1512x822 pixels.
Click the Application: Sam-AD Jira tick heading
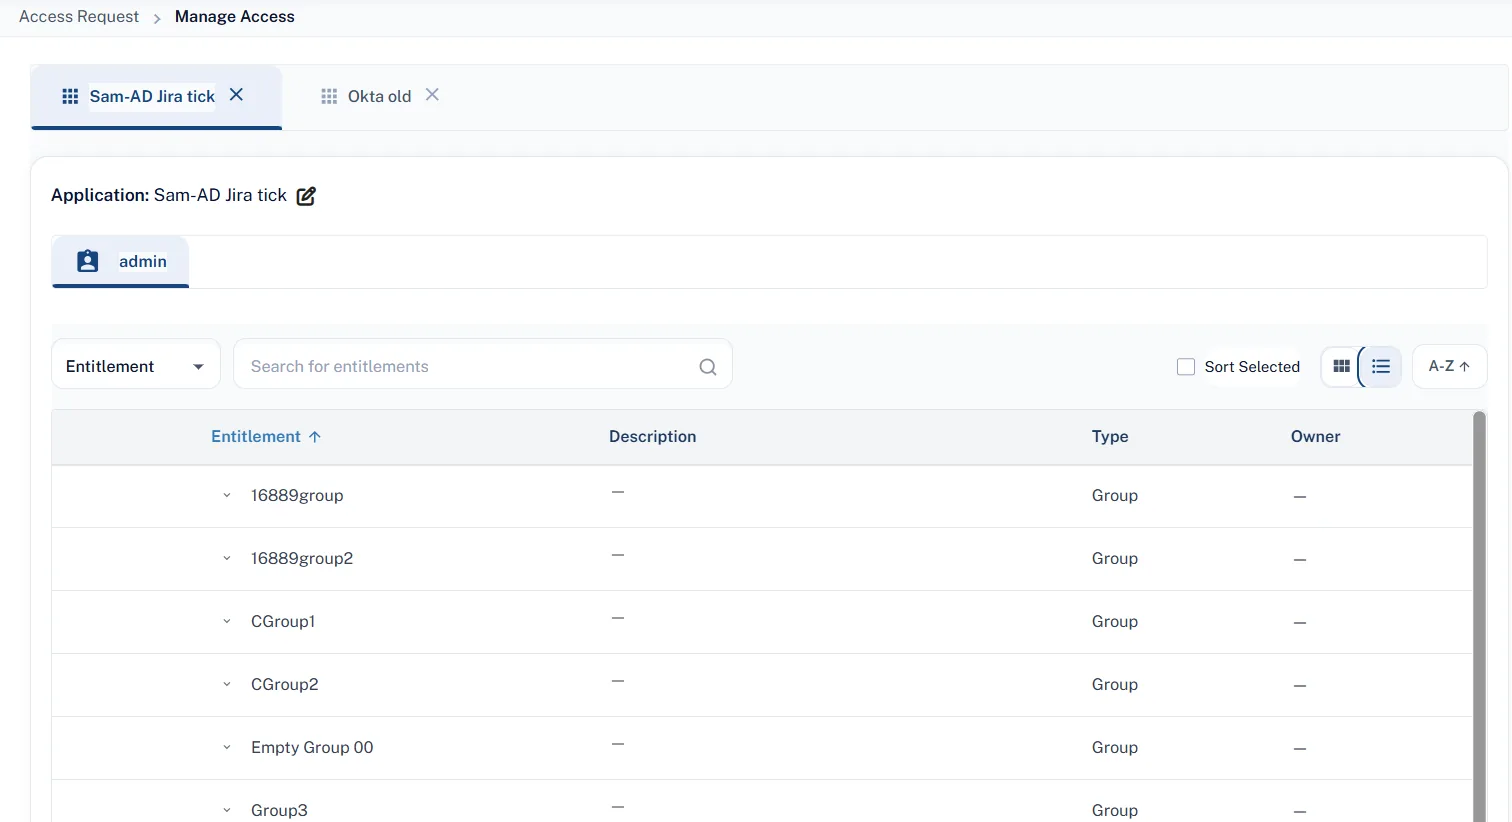[x=169, y=196]
